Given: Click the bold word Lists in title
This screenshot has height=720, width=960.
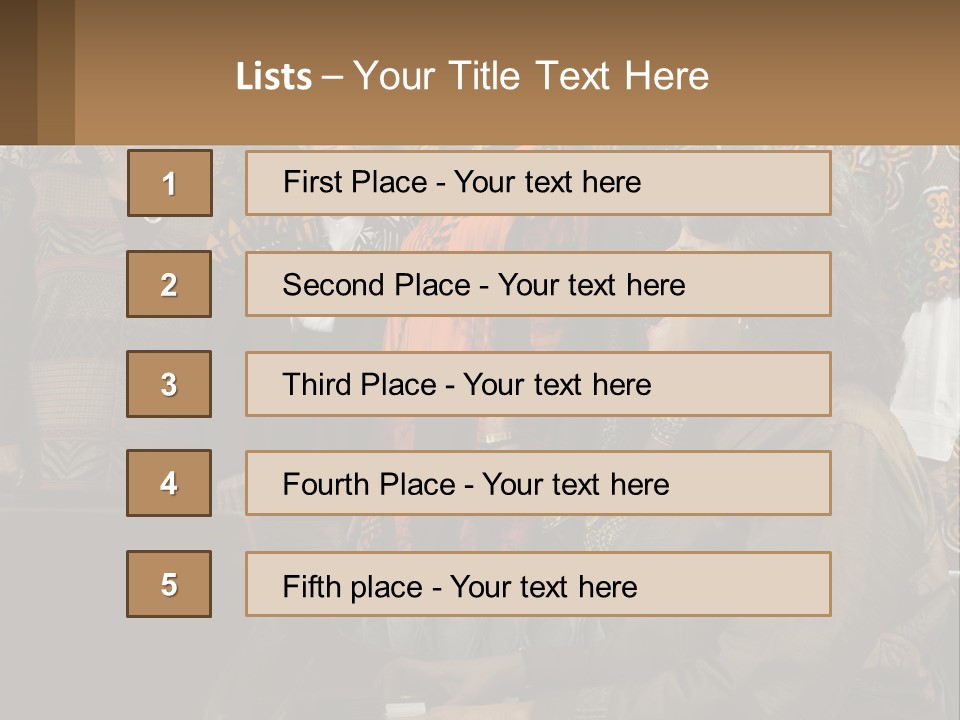Looking at the screenshot, I should point(274,77).
